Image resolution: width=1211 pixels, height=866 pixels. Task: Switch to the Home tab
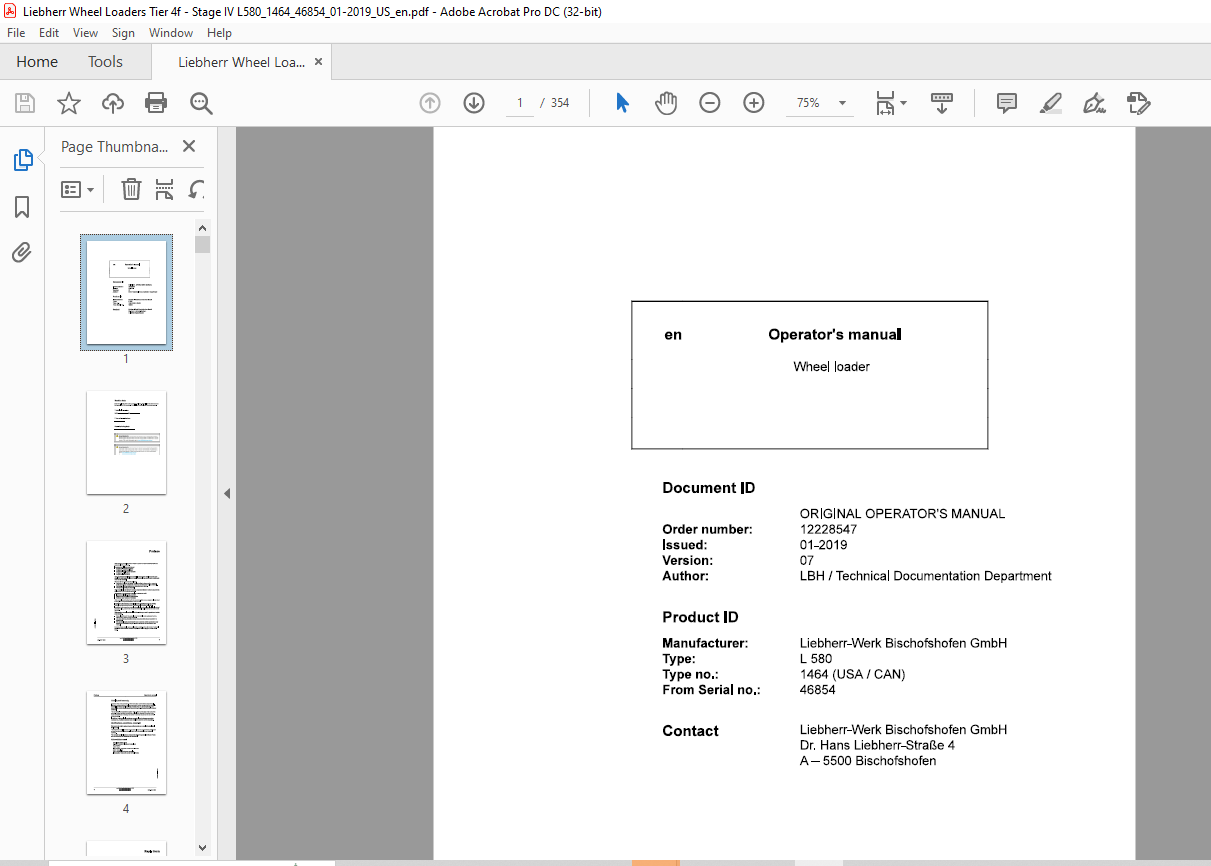click(37, 61)
